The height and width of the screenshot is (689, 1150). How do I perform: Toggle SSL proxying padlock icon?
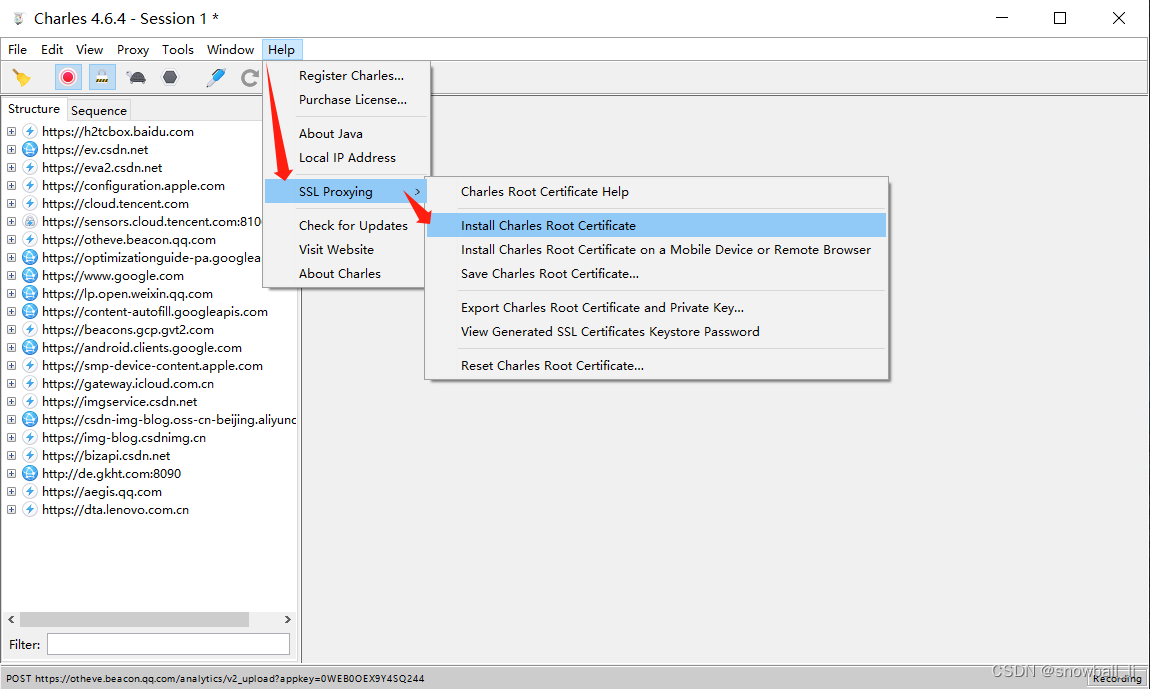[x=102, y=77]
